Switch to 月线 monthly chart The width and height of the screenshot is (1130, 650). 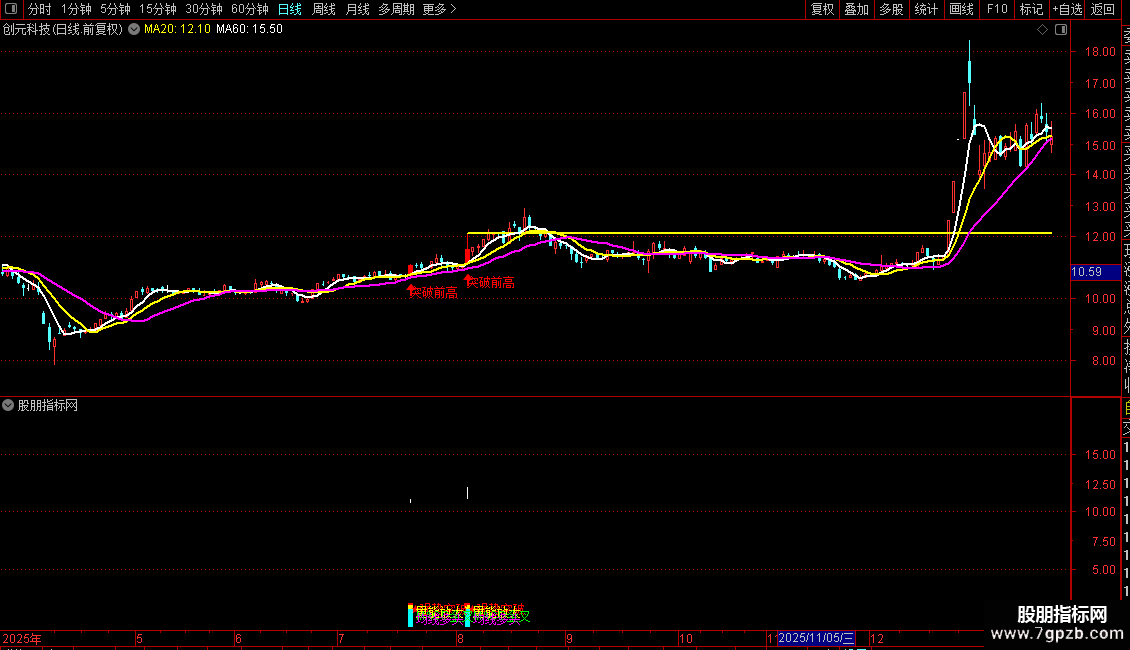[357, 9]
